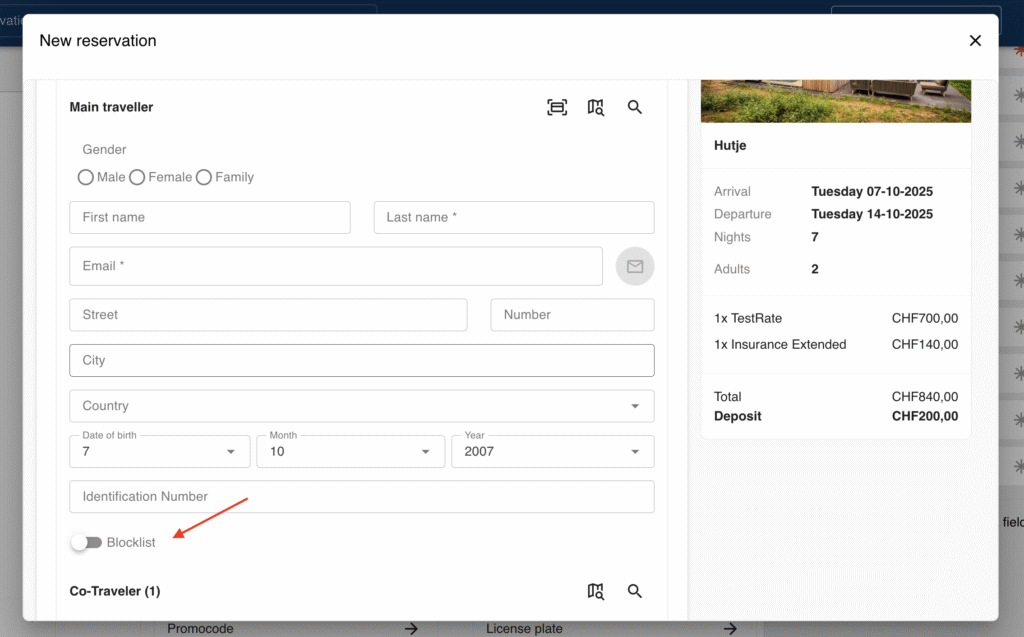
Task: Select the Female gender option
Action: click(x=138, y=177)
